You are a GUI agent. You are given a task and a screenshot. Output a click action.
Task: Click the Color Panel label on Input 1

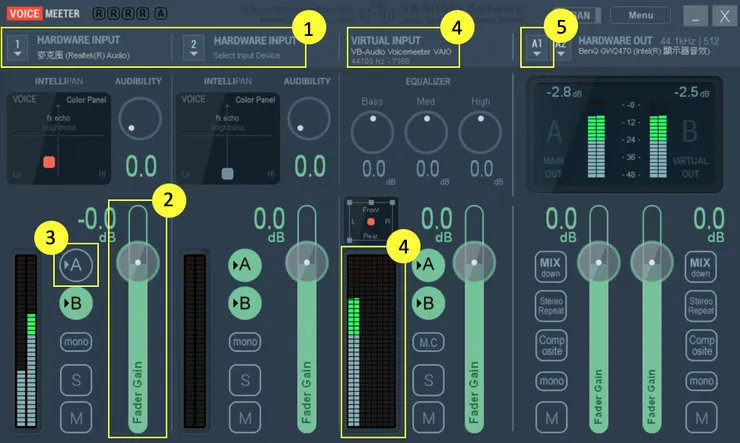point(86,100)
